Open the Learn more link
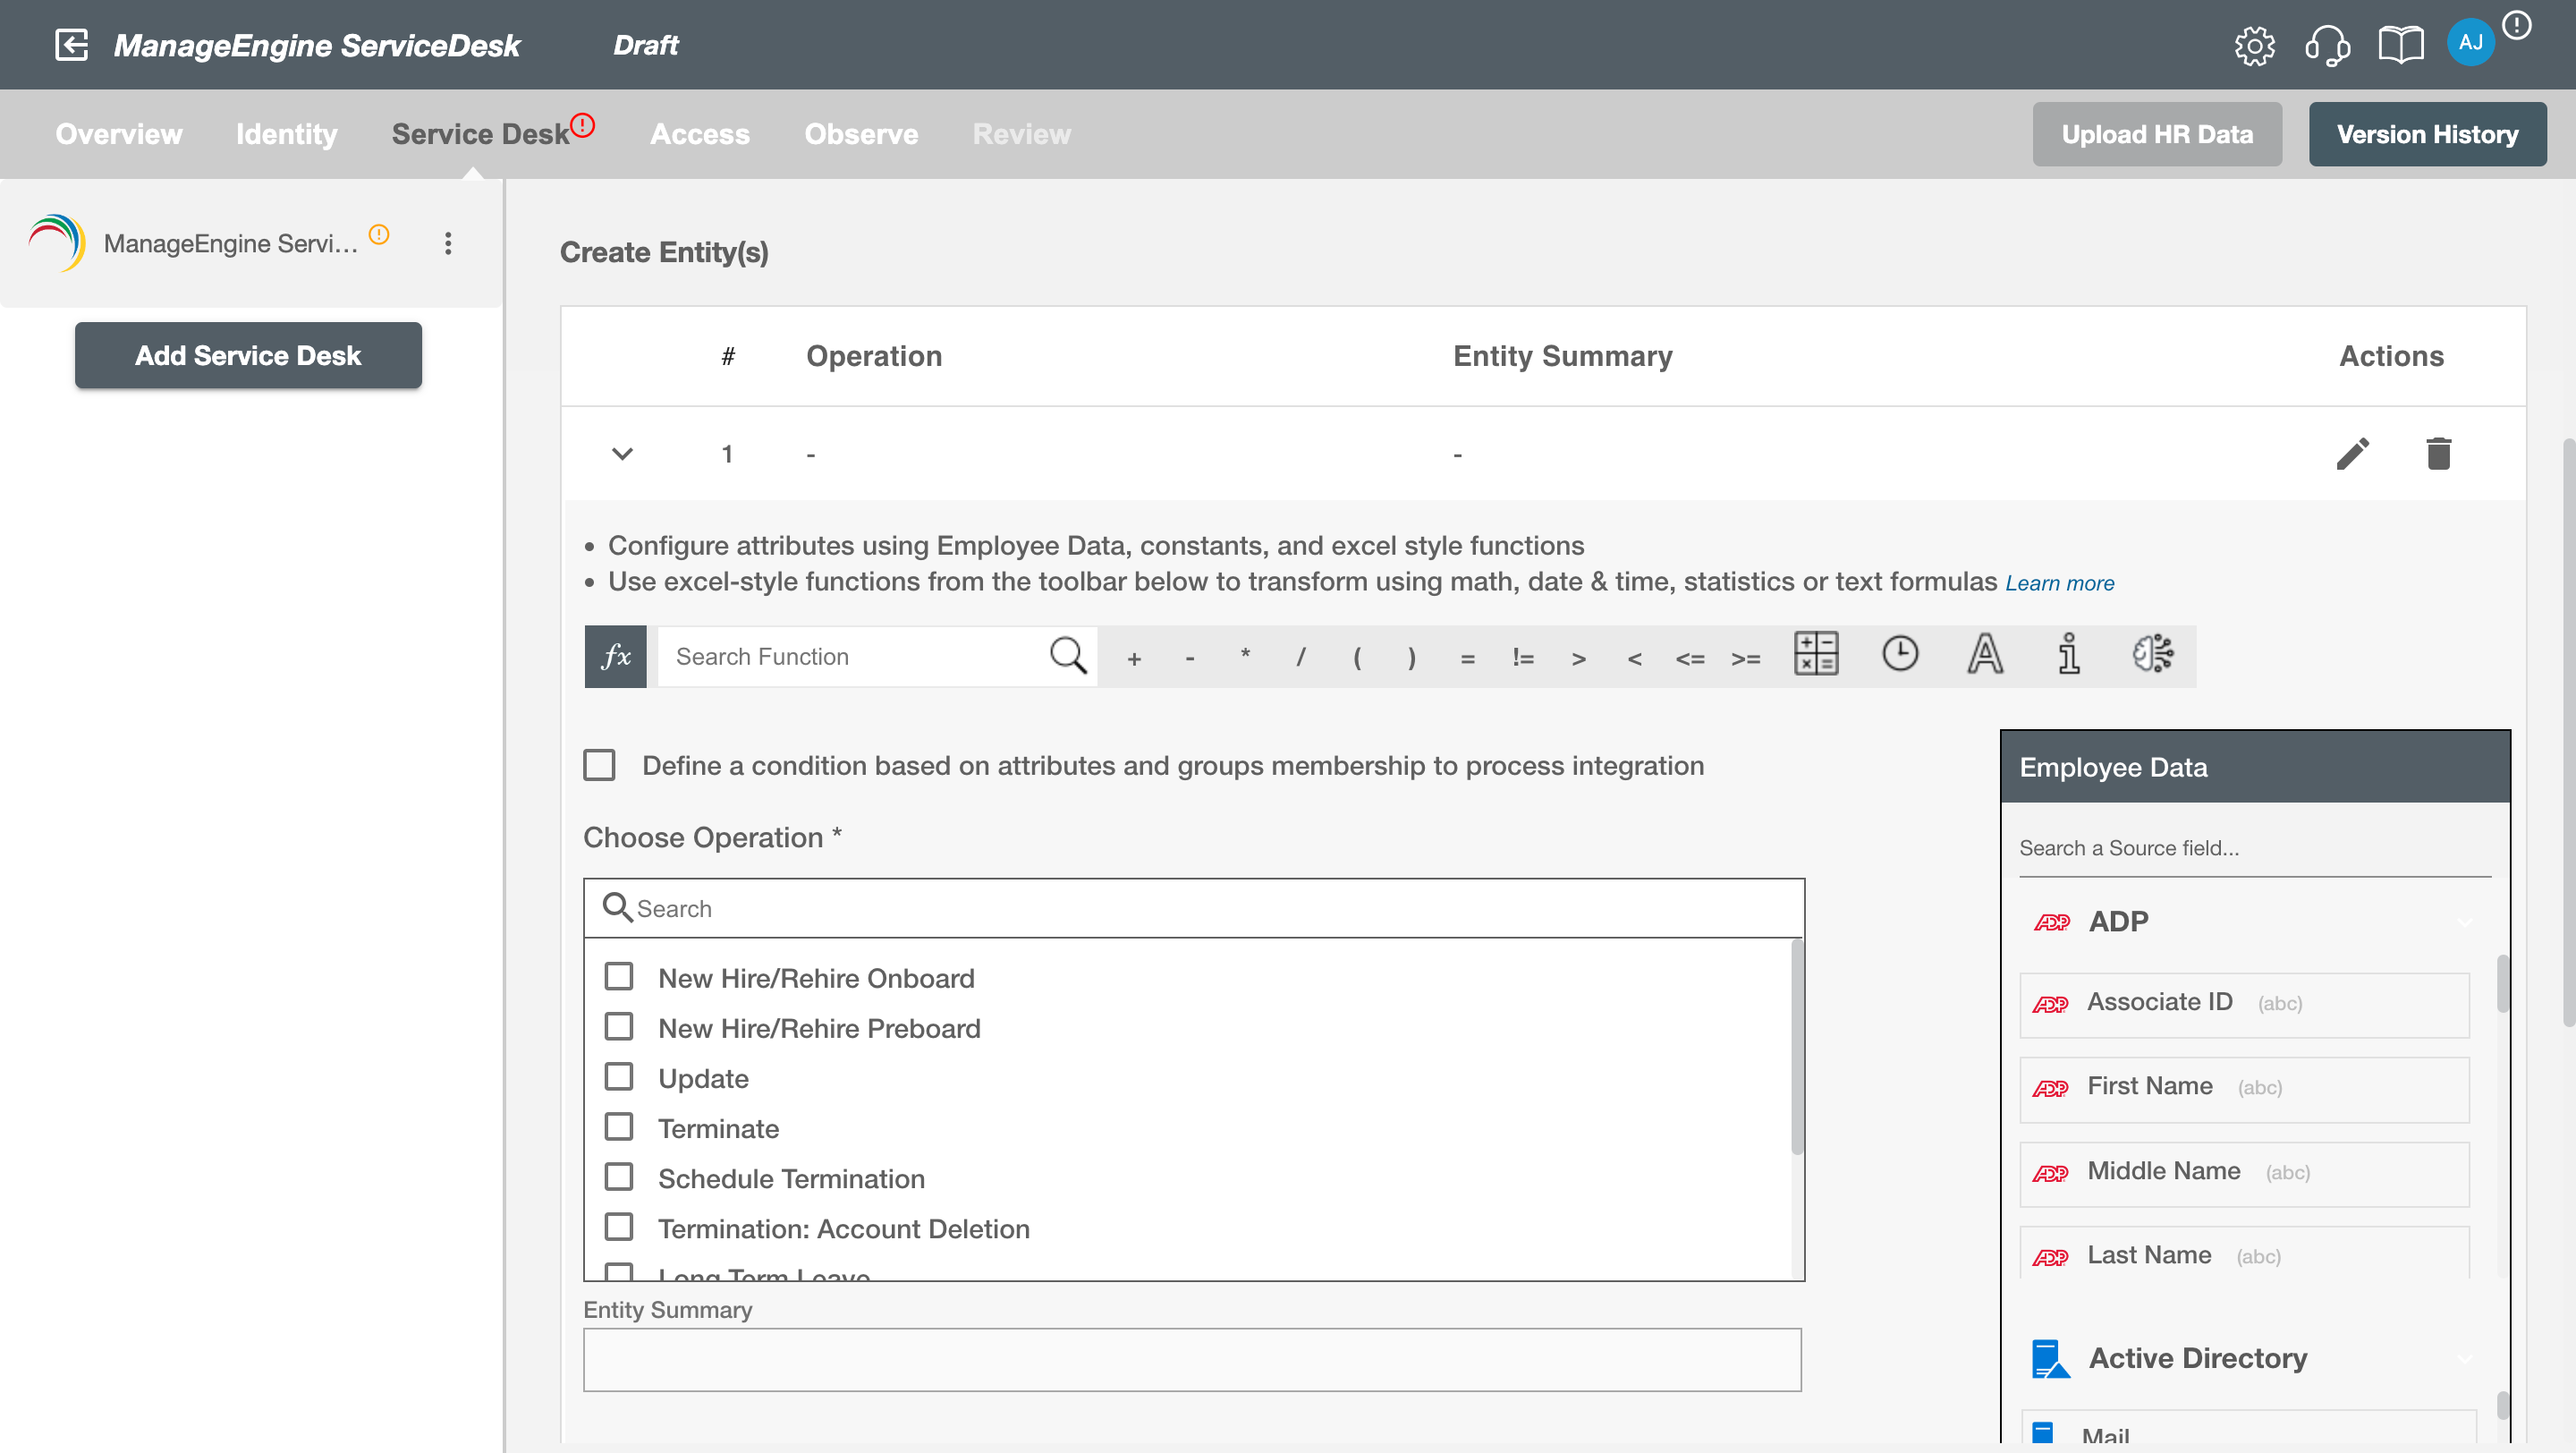Viewport: 2576px width, 1453px height. coord(2060,583)
